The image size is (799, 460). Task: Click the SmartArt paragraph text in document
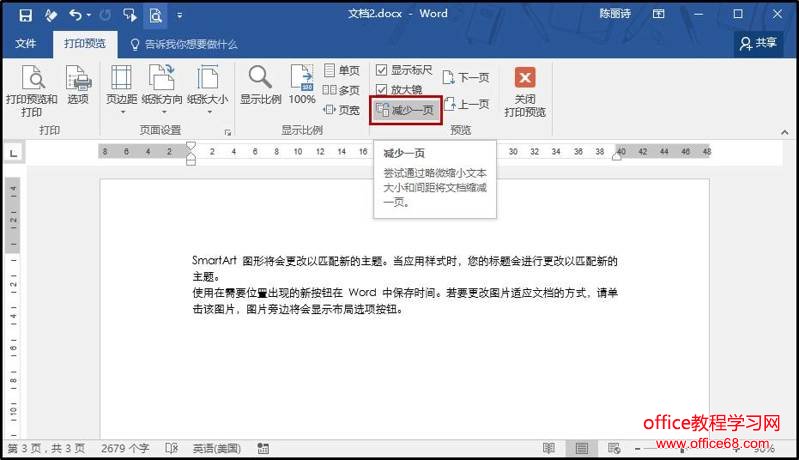(405, 268)
